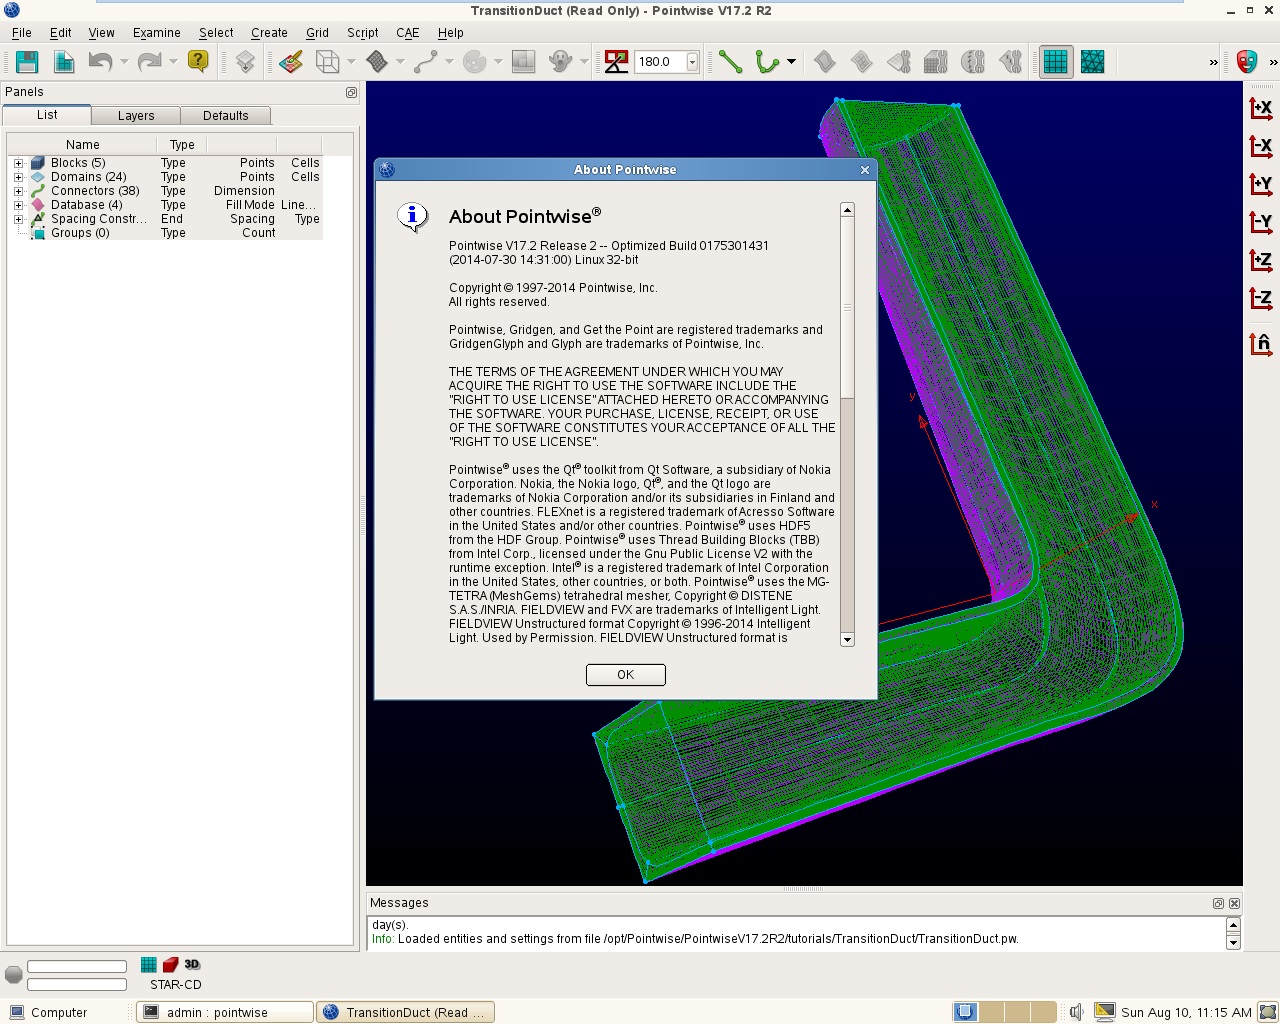Image resolution: width=1280 pixels, height=1024 pixels.
Task: Click the red-blue mask icon
Action: [1246, 62]
